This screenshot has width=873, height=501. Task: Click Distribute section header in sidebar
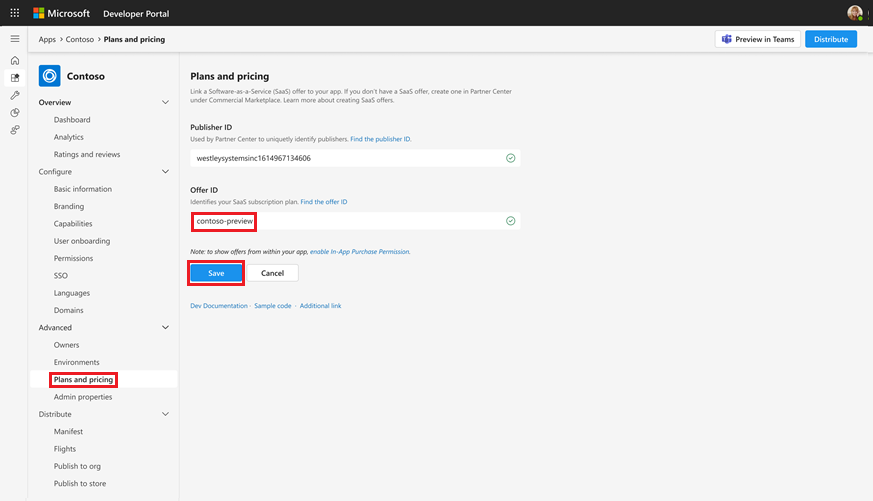point(55,414)
